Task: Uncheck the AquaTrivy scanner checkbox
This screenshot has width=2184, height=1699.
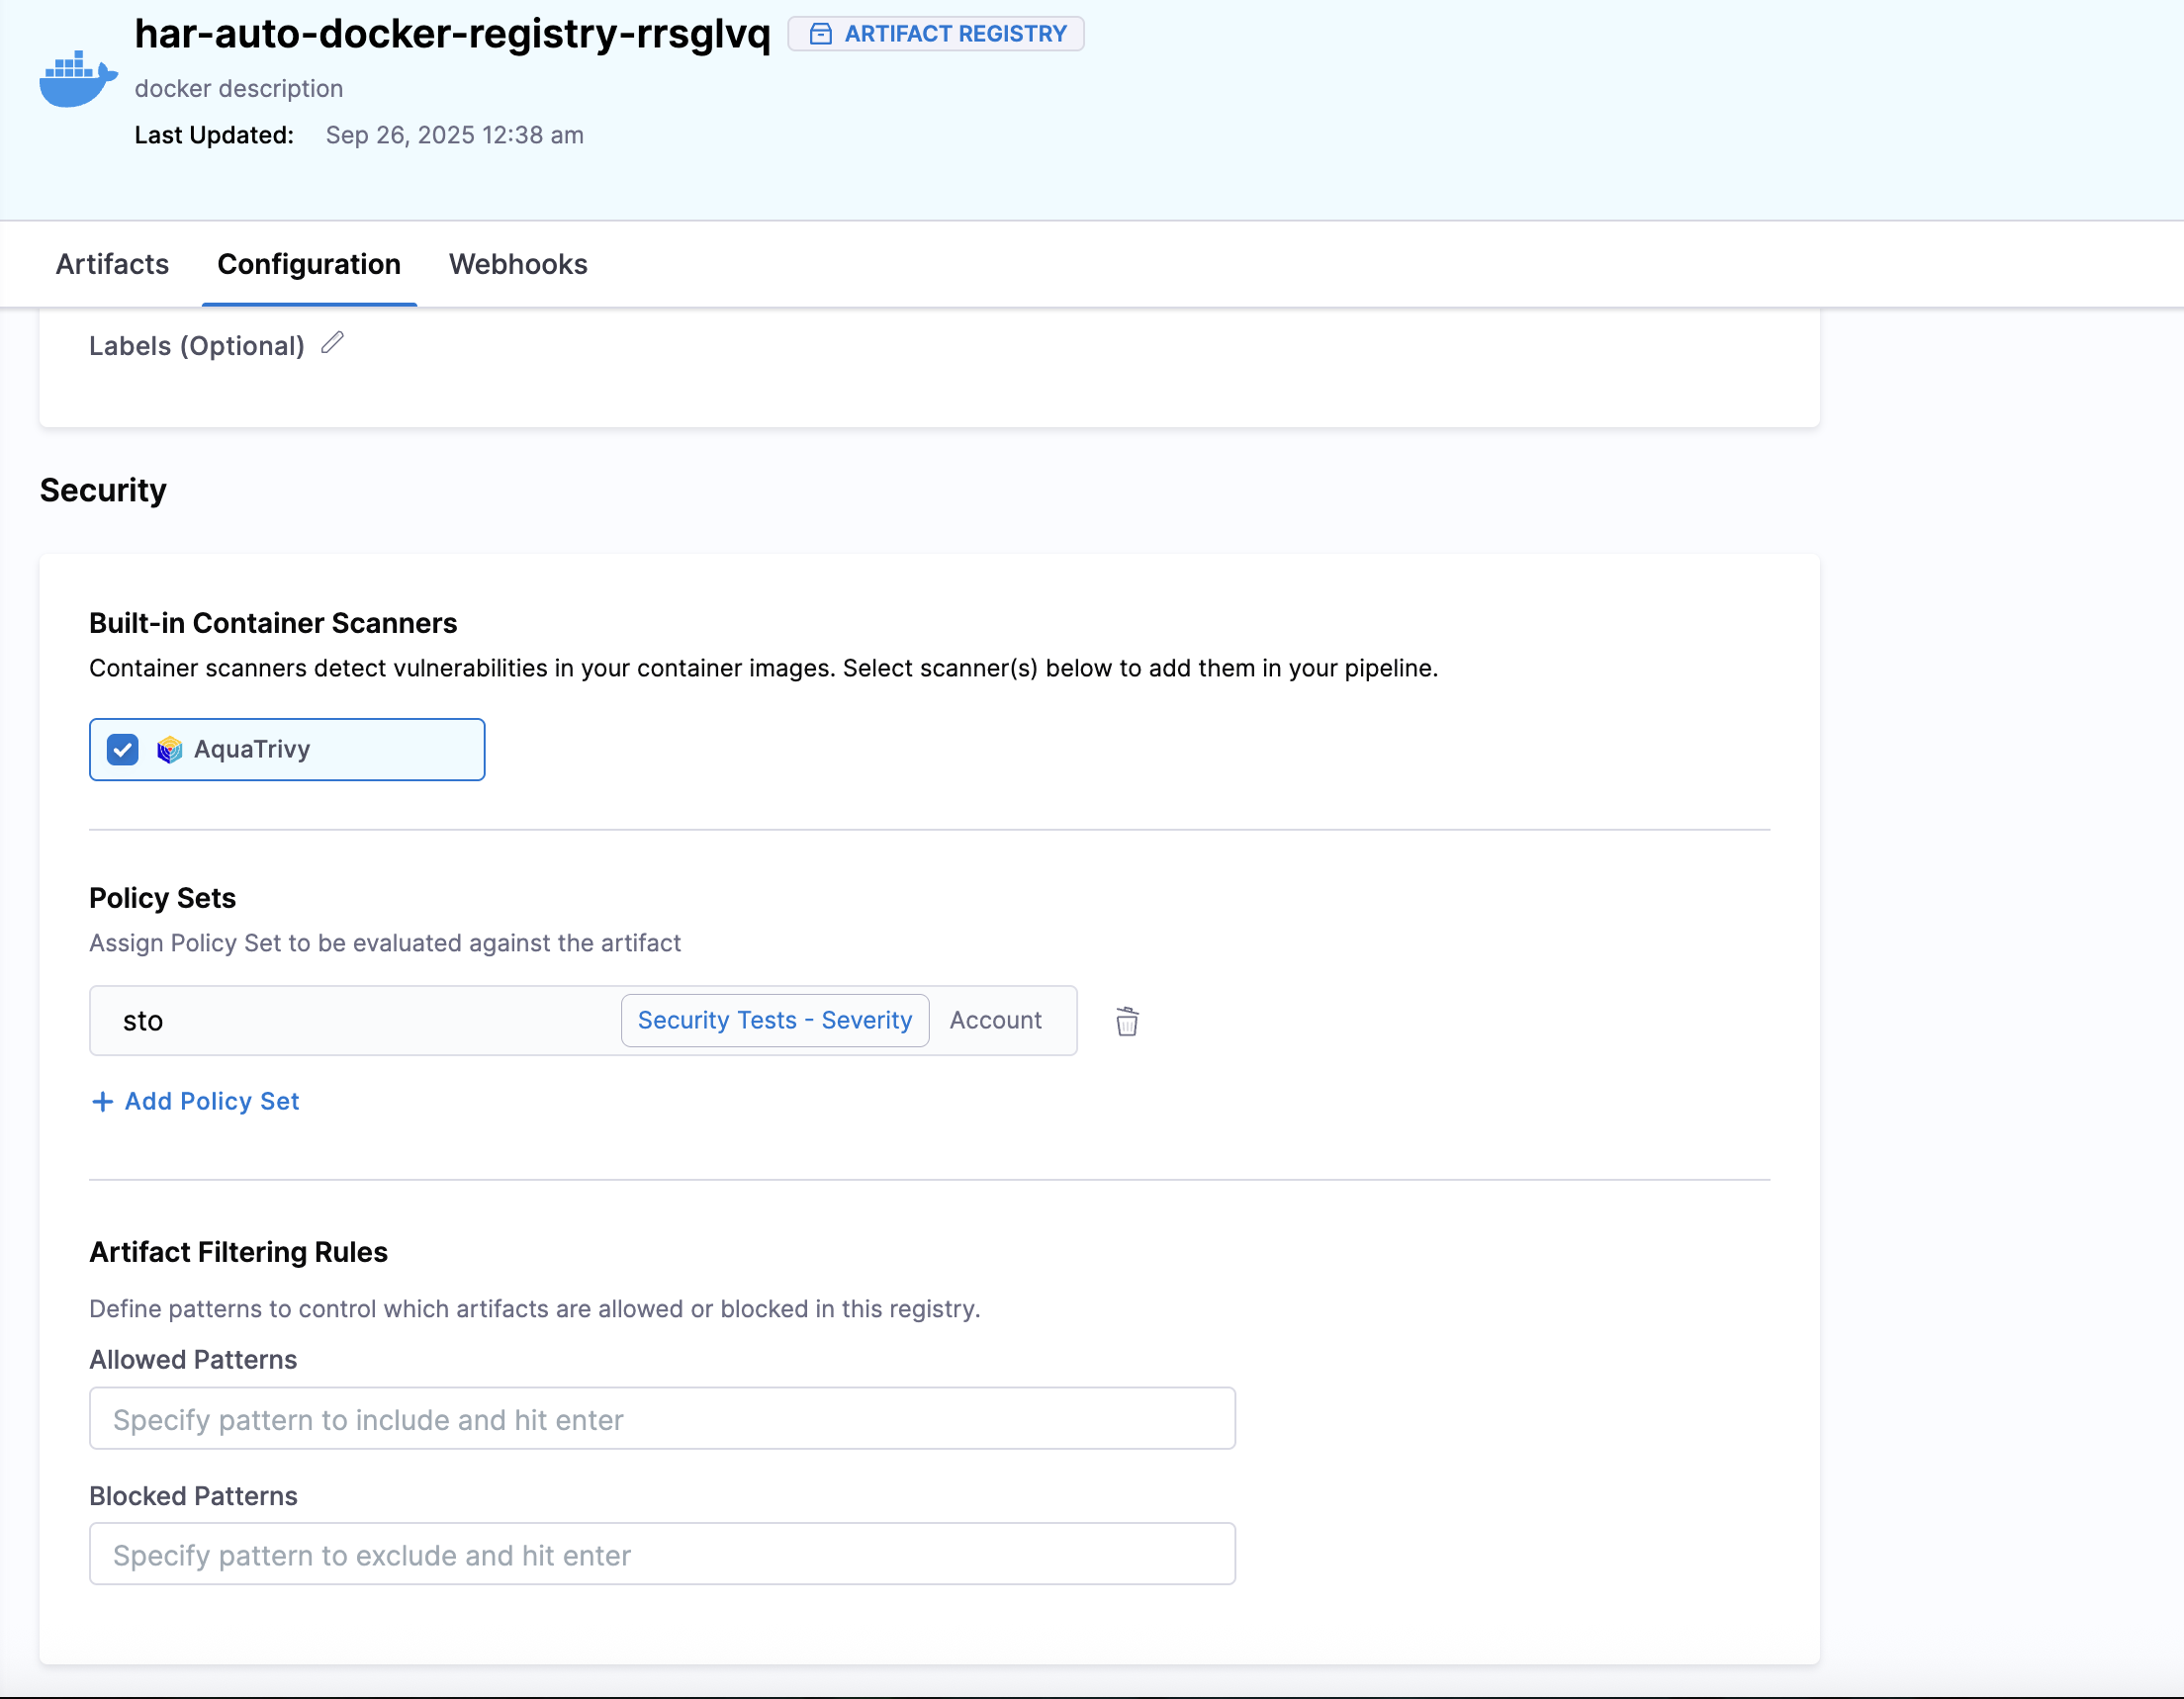Action: [123, 749]
